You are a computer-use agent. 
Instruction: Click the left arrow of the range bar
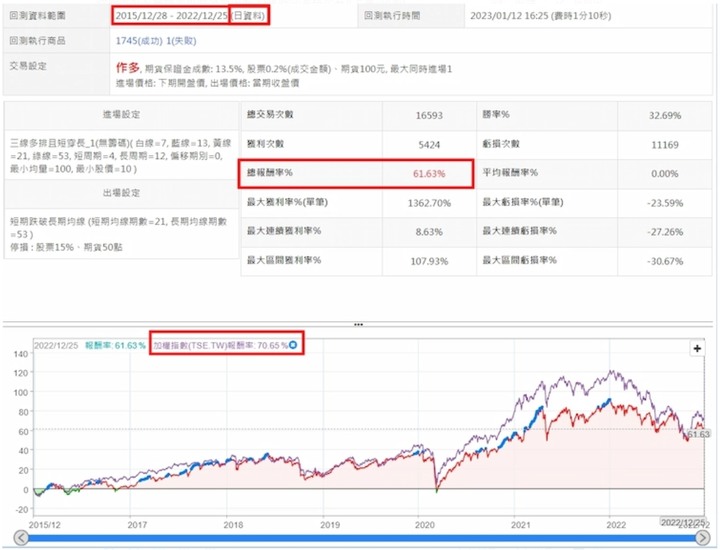click(x=22, y=538)
